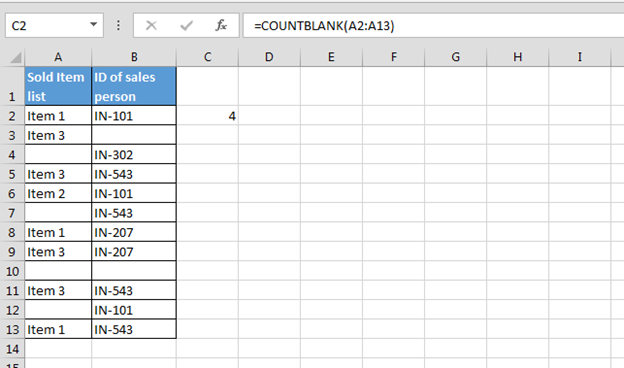Click the Enter checkmark icon in formula bar
This screenshot has height=368, width=624.
[186, 26]
